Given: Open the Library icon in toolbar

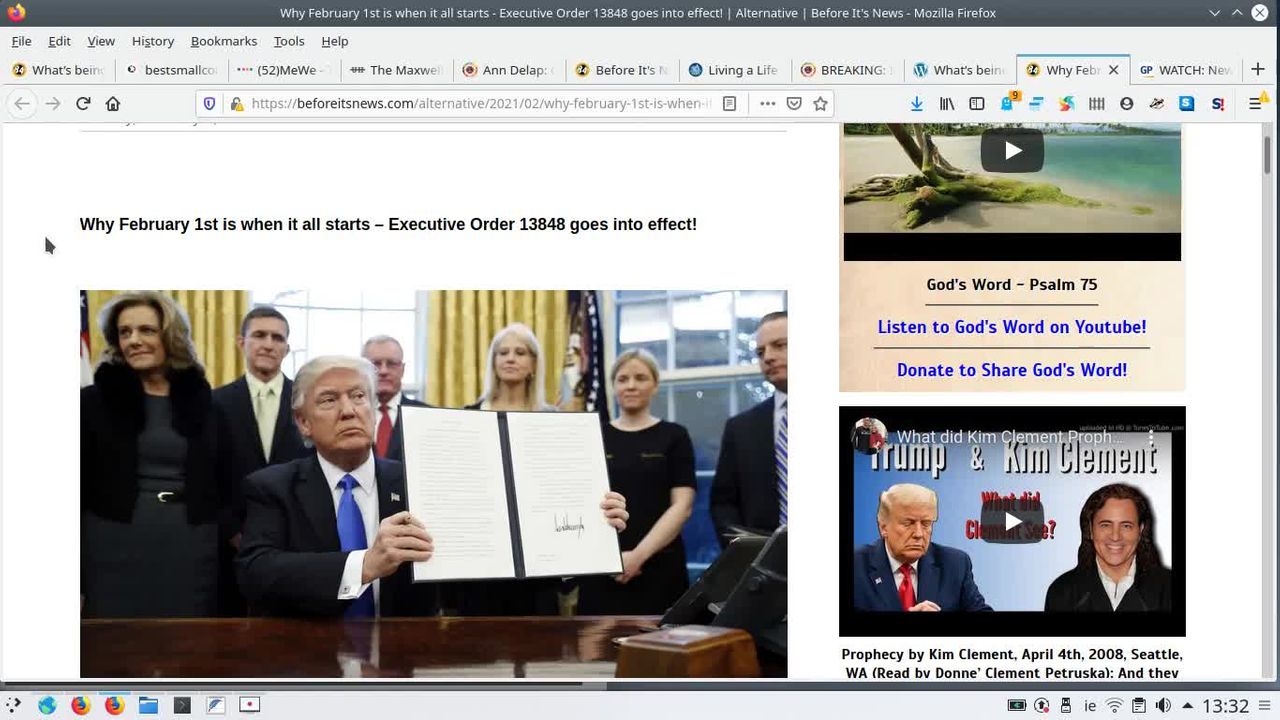Looking at the screenshot, I should click(947, 104).
